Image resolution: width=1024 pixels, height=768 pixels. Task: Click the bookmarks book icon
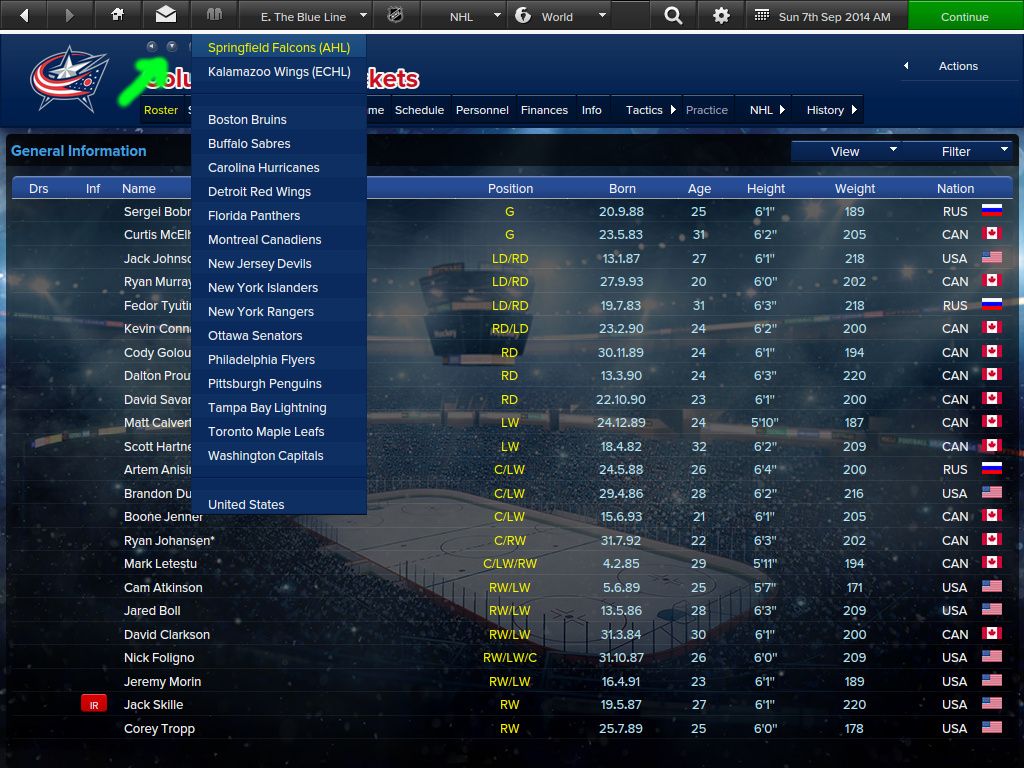(x=214, y=14)
